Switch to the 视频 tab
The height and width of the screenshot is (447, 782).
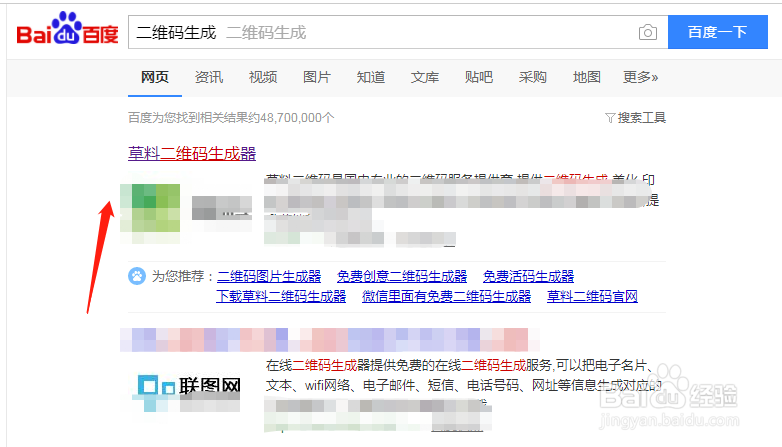263,77
